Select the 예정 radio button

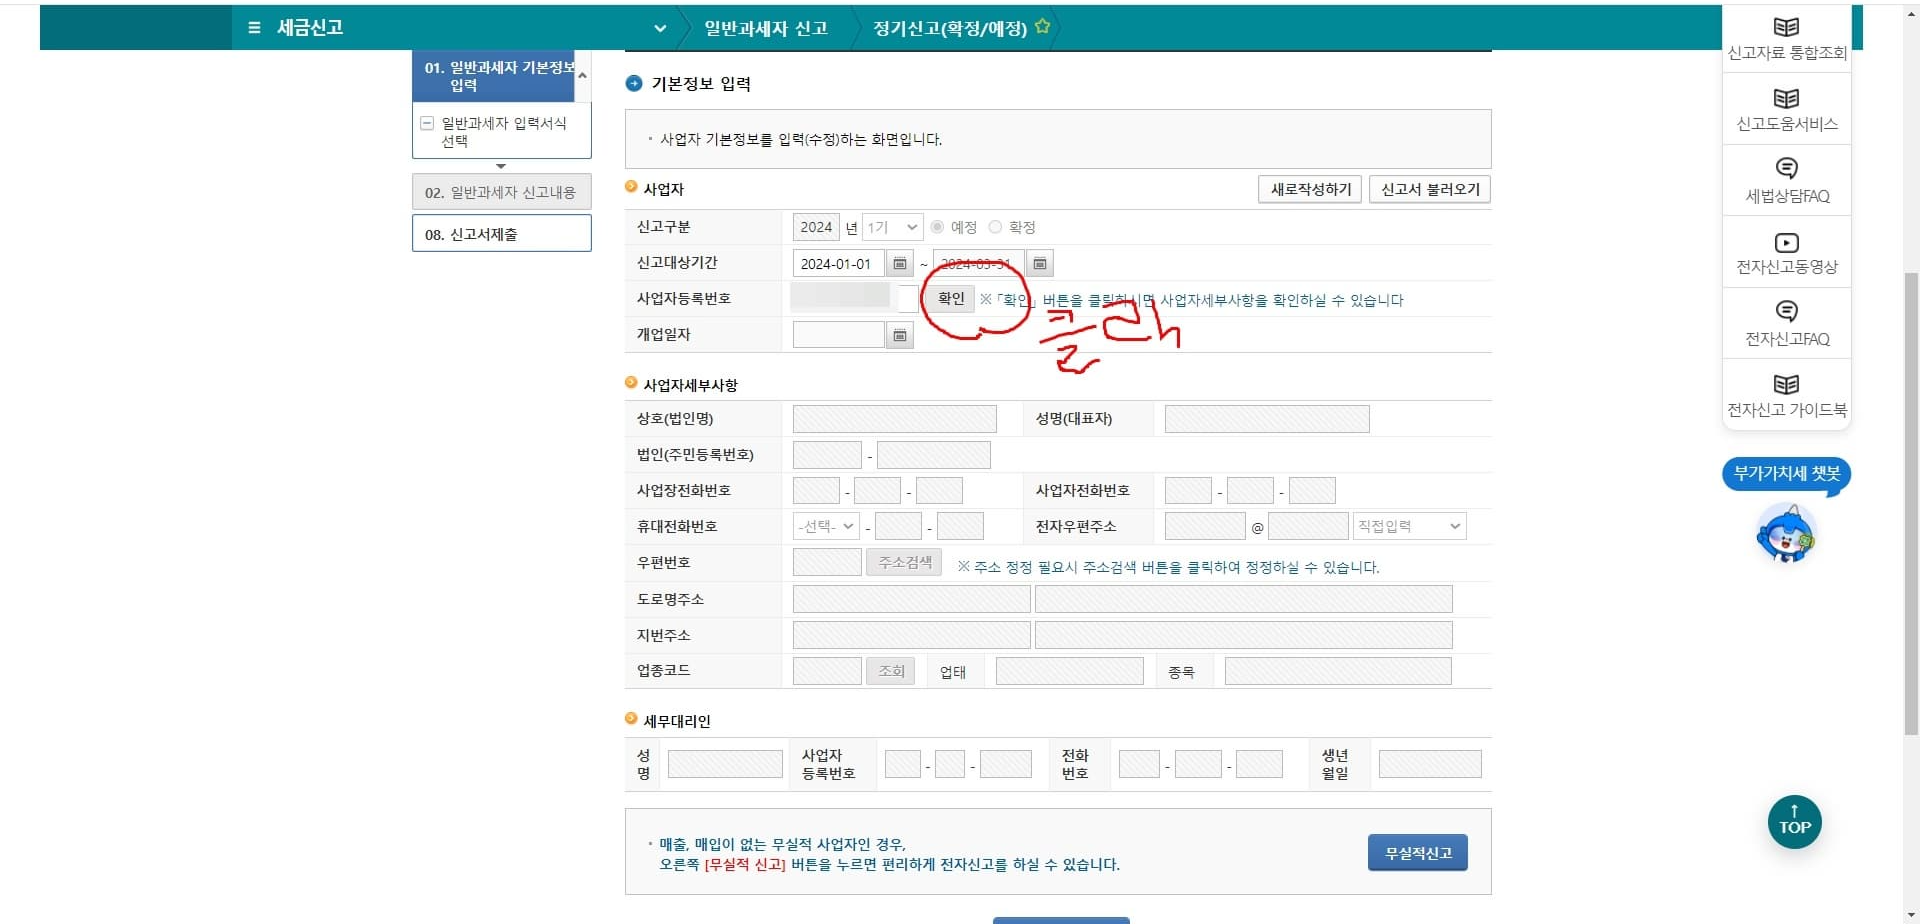click(937, 227)
